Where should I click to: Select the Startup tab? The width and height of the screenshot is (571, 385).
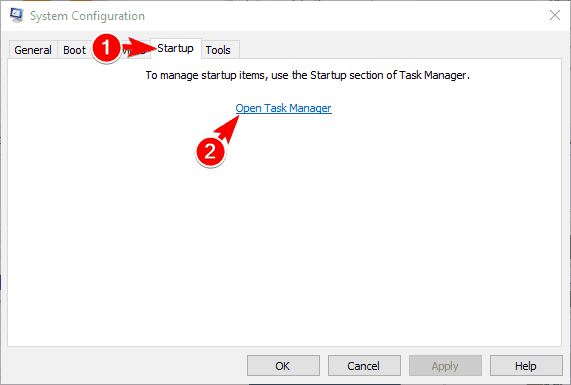(176, 48)
